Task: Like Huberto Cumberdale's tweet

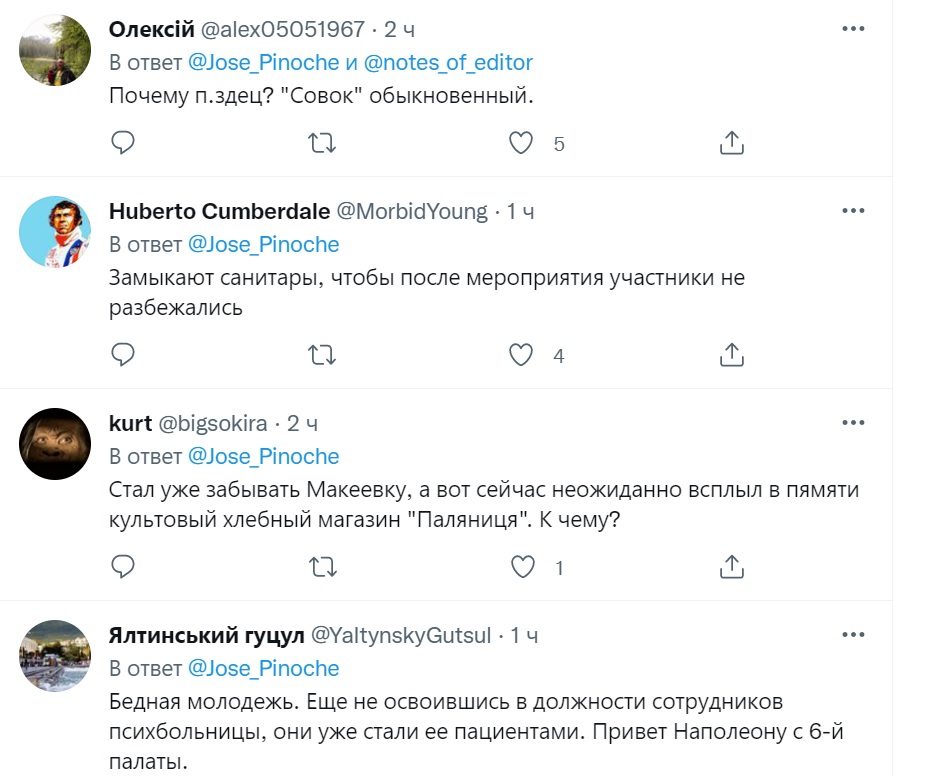Action: (521, 355)
